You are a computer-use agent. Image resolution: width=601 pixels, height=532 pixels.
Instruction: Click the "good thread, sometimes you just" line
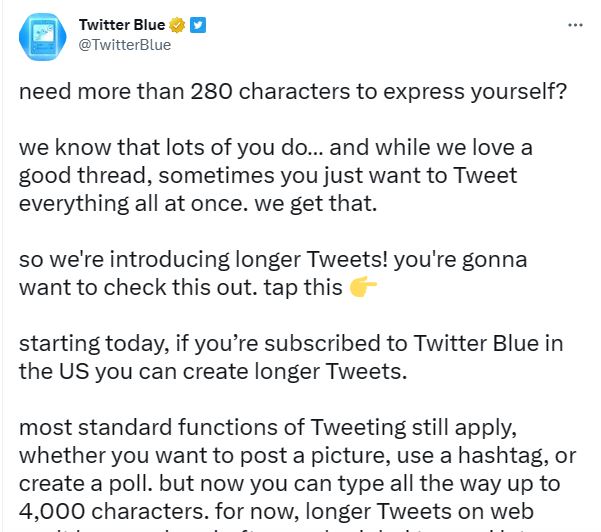[268, 176]
